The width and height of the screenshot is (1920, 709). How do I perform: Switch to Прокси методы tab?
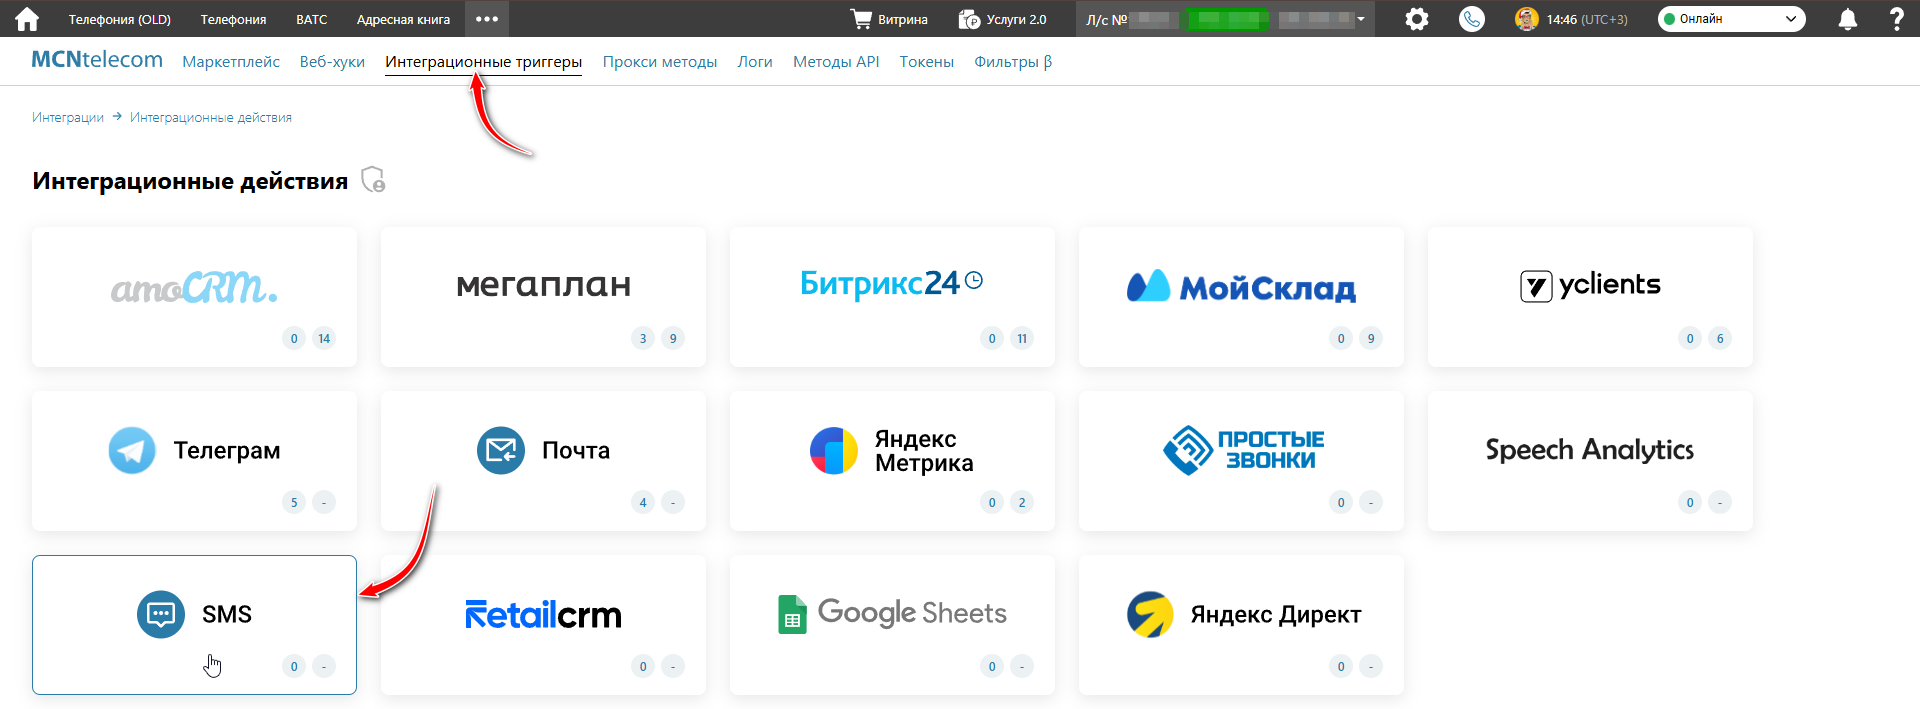pyautogui.click(x=660, y=62)
